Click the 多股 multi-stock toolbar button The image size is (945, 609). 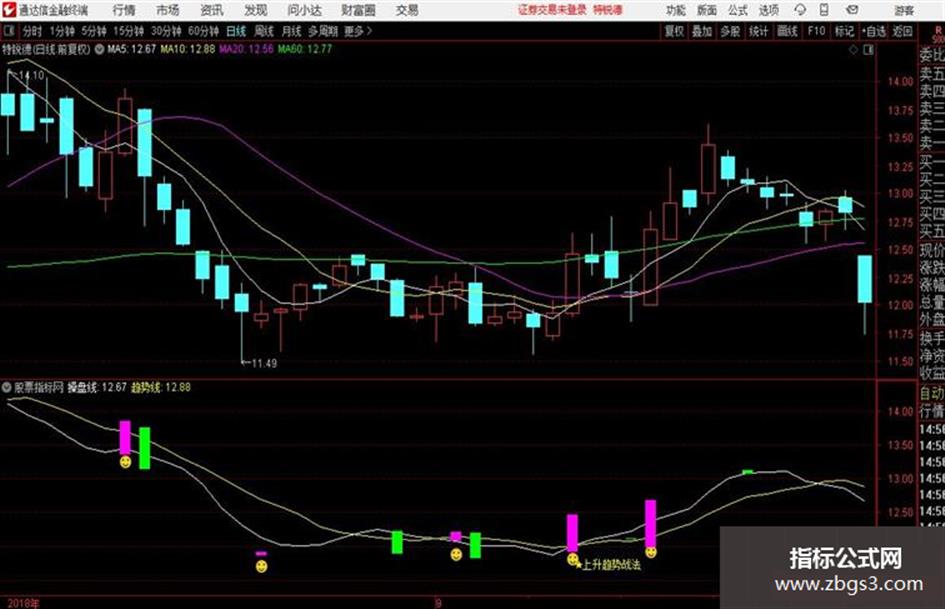(x=730, y=31)
